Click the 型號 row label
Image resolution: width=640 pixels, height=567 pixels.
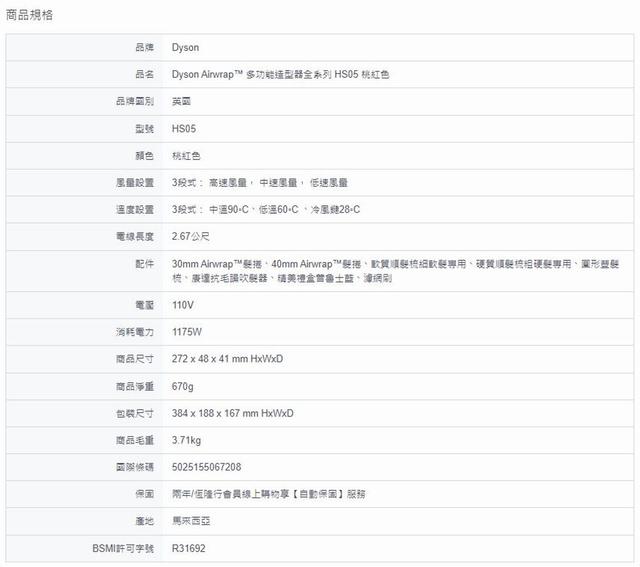pyautogui.click(x=143, y=128)
